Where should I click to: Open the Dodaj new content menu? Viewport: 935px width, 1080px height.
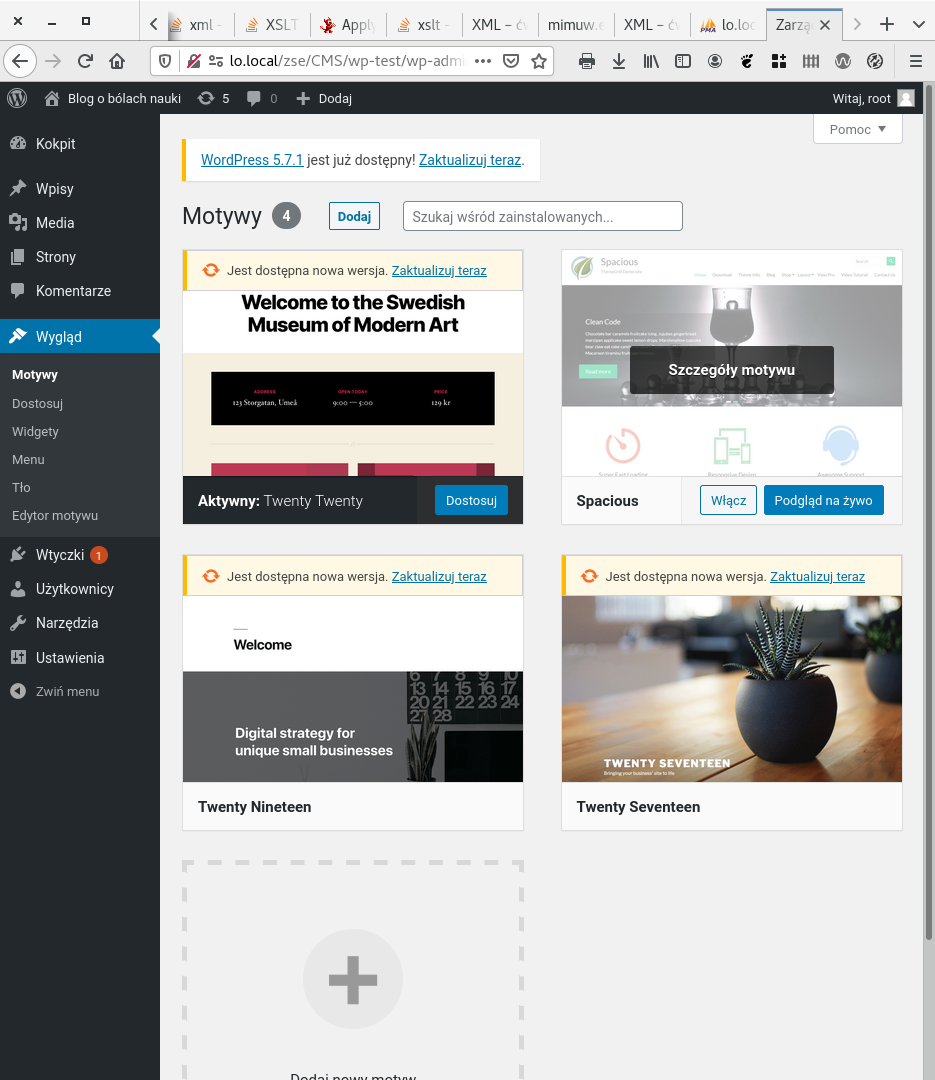click(x=325, y=98)
